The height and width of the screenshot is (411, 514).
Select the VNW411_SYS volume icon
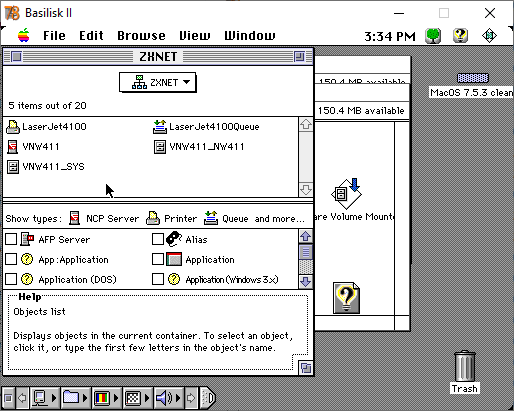coord(13,167)
